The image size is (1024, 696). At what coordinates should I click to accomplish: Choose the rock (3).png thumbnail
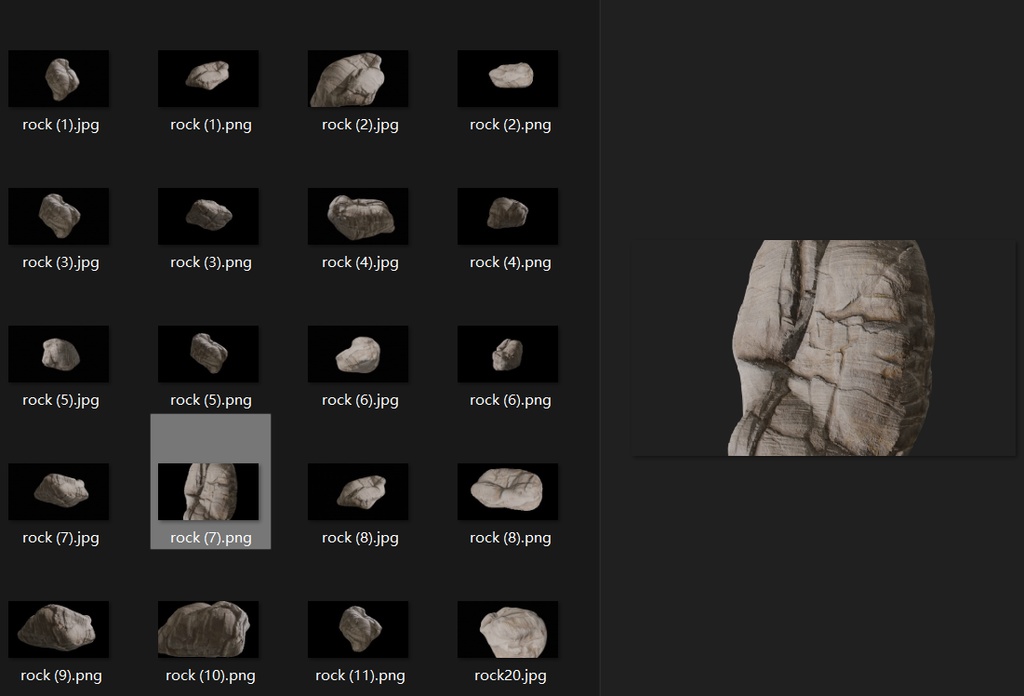[208, 216]
